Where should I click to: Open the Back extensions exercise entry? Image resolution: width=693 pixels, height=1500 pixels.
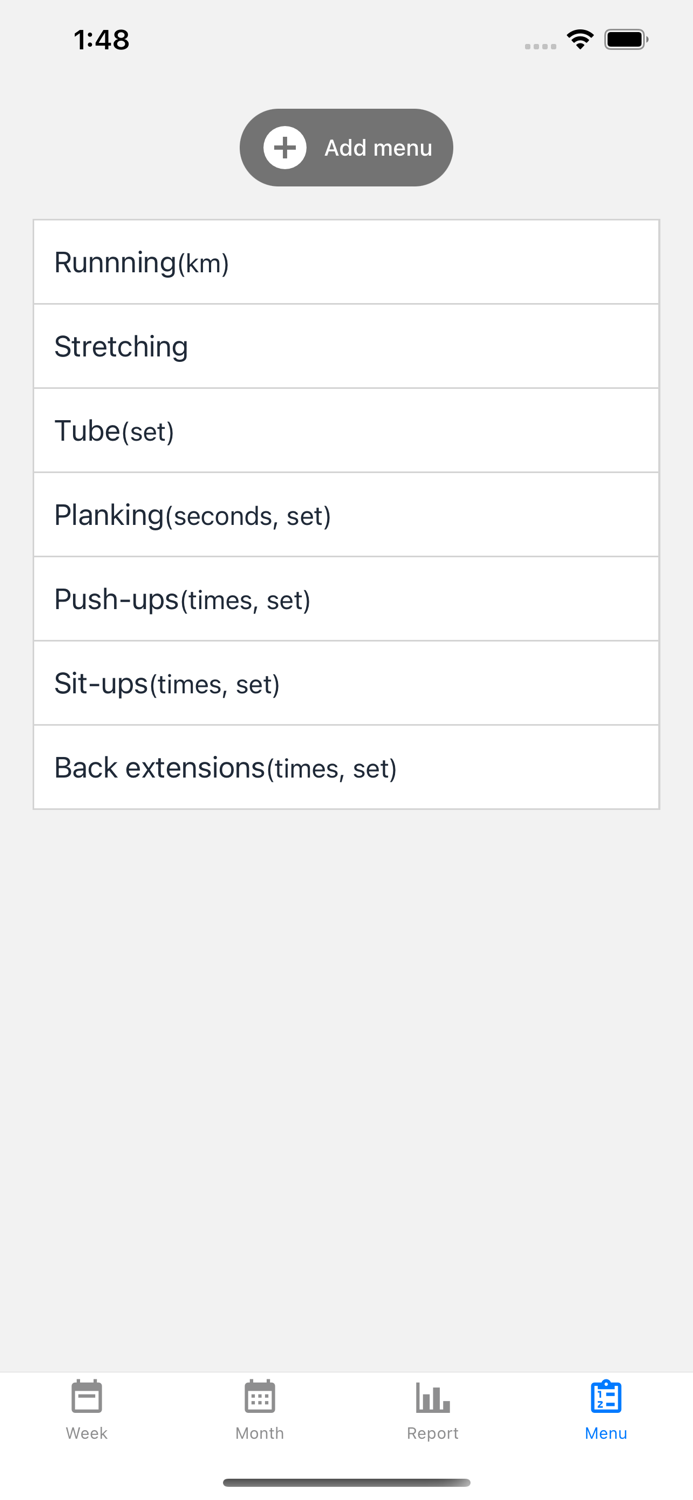tap(346, 767)
